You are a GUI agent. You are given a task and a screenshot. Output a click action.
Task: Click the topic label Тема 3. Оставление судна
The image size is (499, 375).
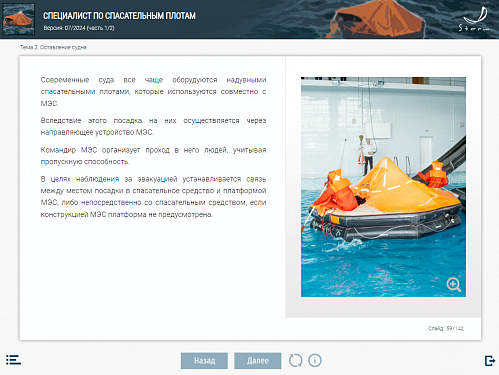point(53,47)
